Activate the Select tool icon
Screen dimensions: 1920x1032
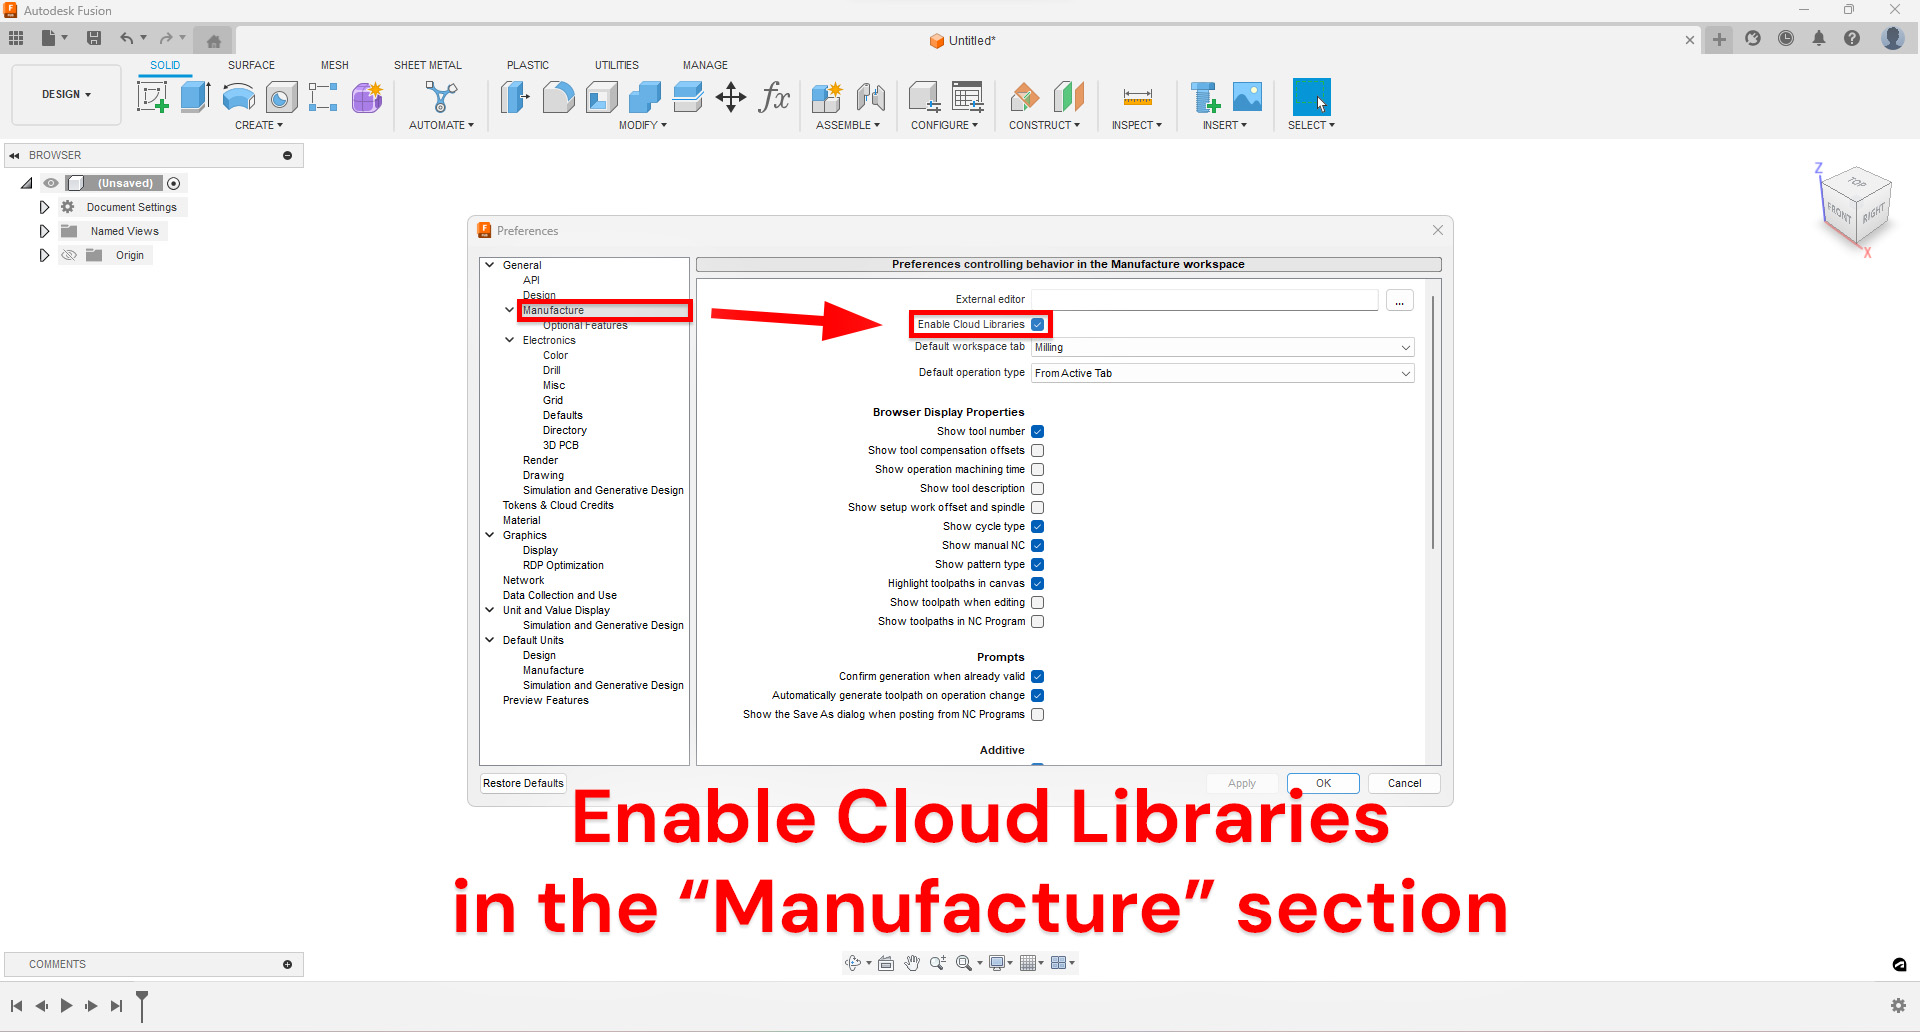pyautogui.click(x=1311, y=97)
